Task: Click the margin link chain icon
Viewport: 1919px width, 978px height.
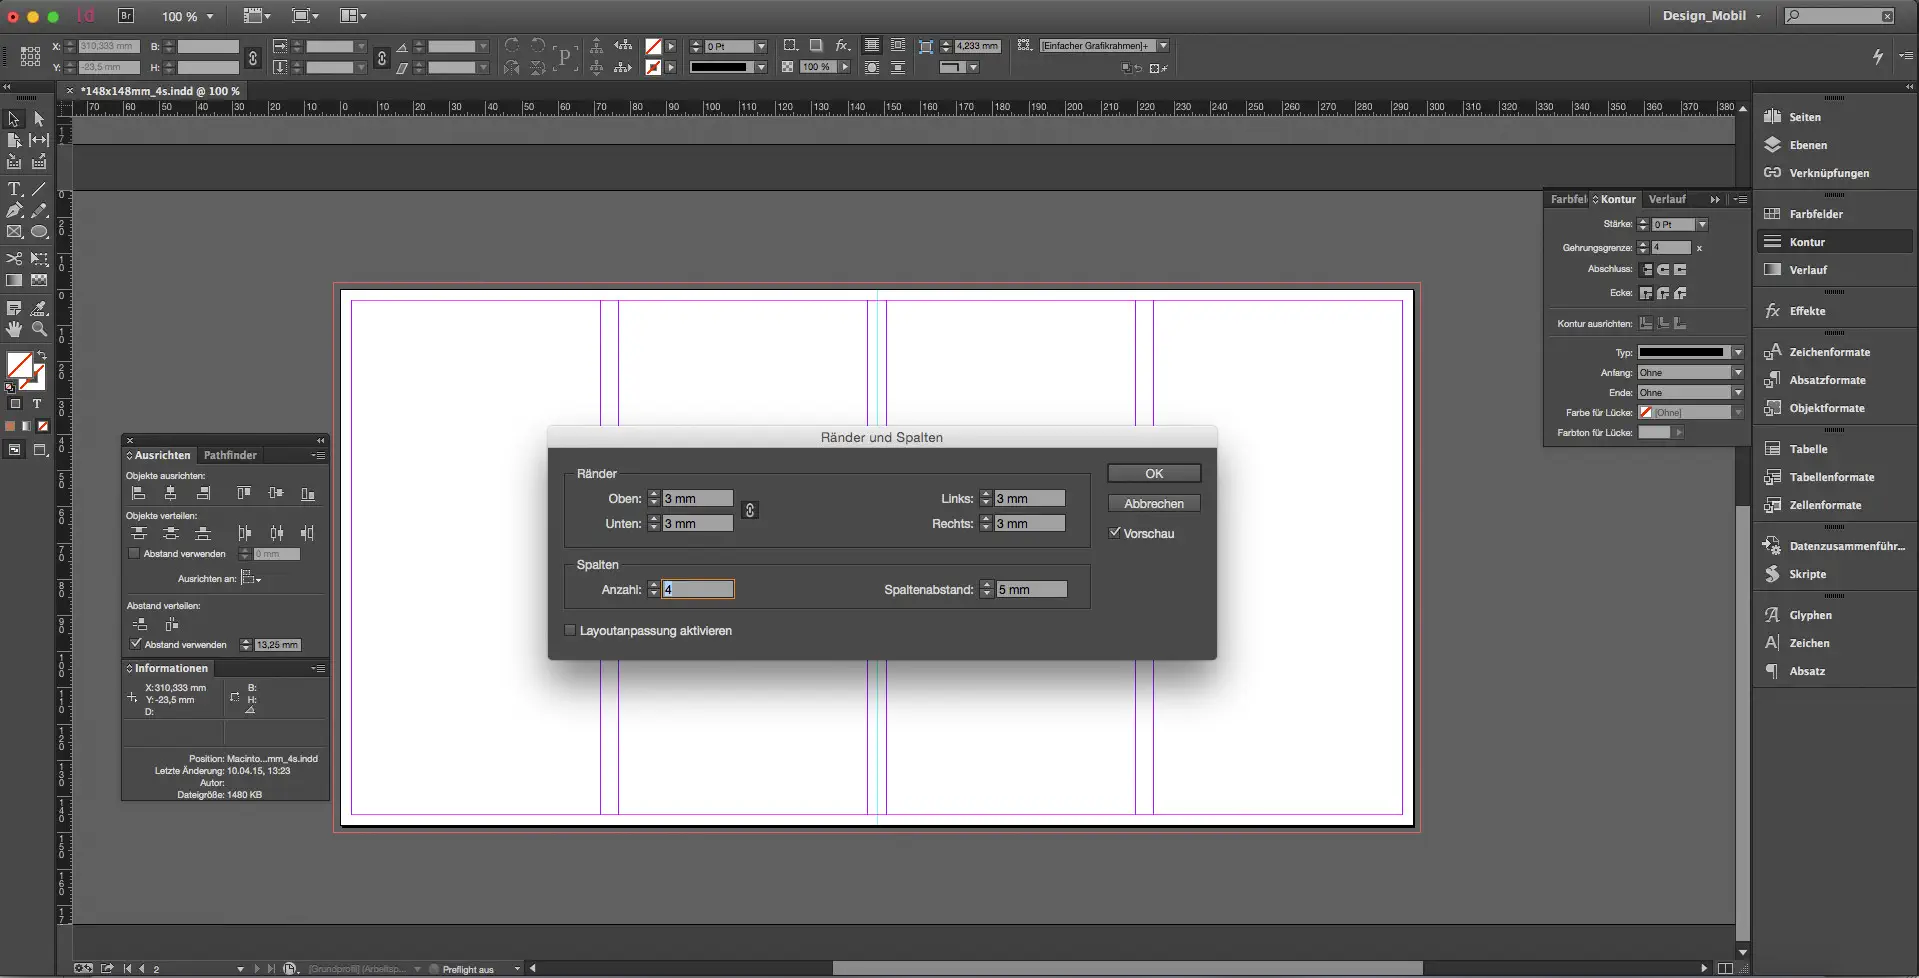Action: (749, 510)
